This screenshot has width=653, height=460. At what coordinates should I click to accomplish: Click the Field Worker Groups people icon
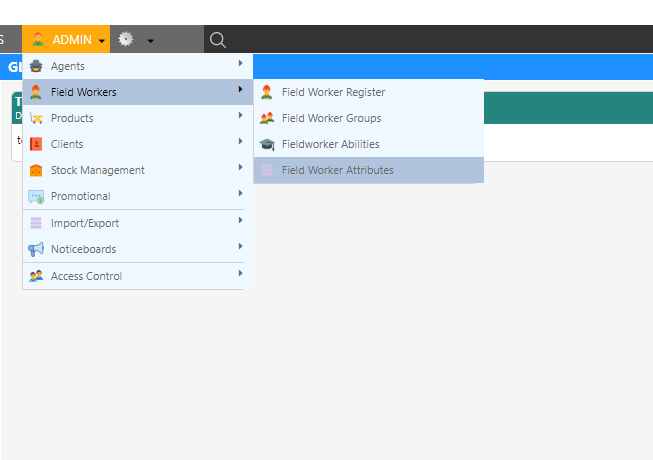(267, 118)
